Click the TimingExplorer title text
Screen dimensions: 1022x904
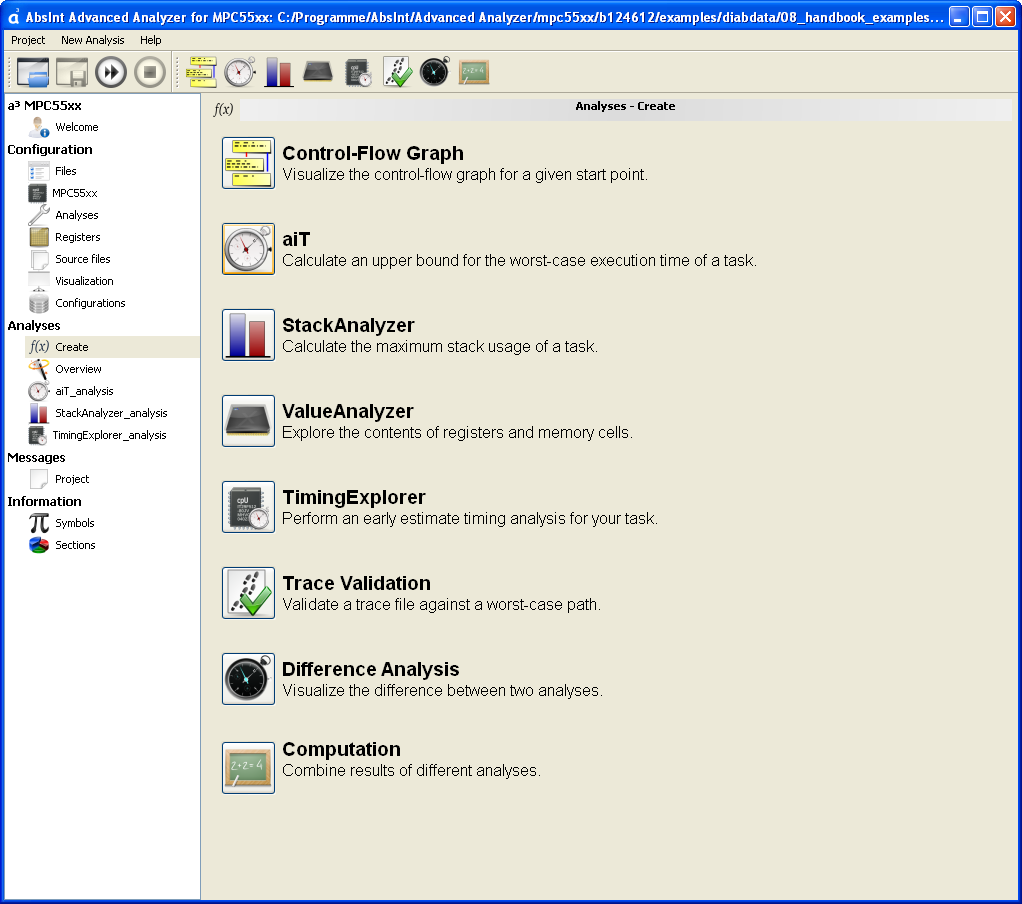354,497
